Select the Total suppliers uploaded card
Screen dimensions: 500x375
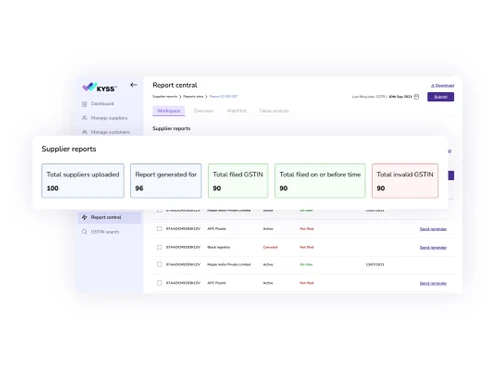click(x=83, y=181)
